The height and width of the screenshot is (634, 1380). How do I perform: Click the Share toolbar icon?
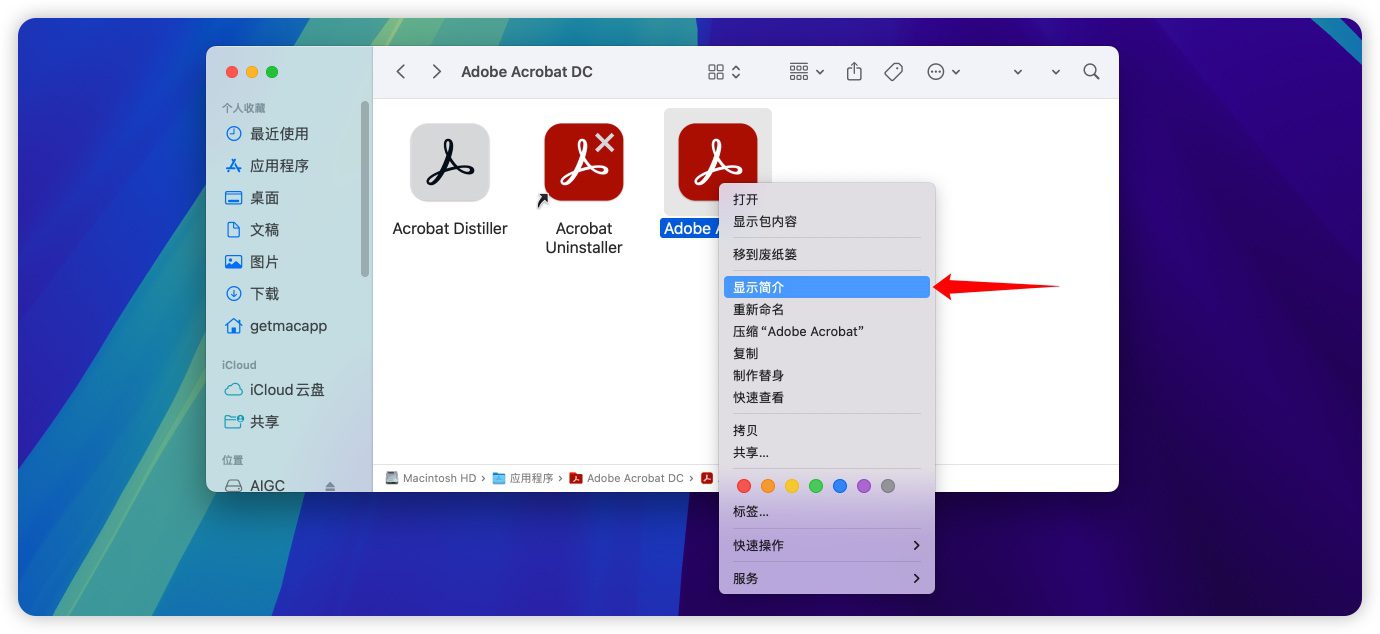(854, 72)
